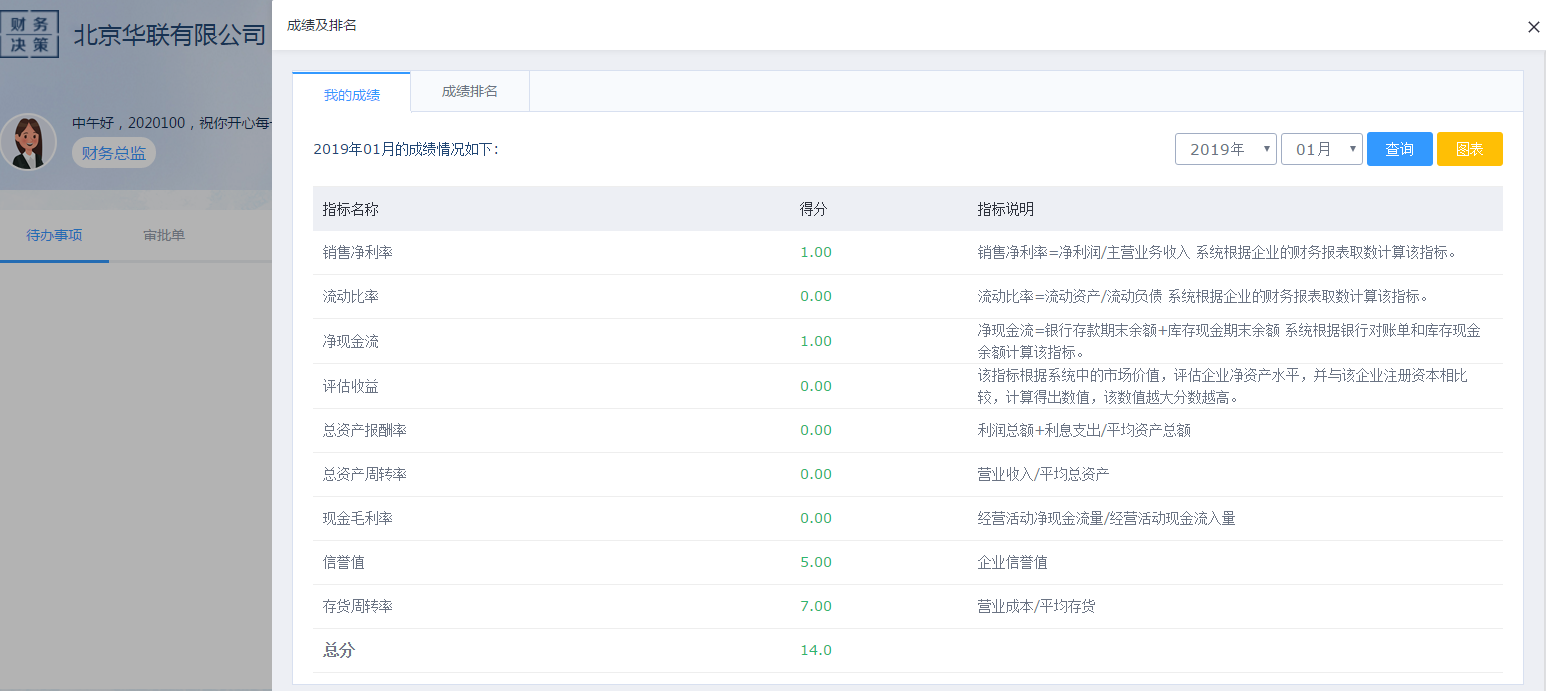
Task: Switch to the 待办事项 tab
Action: (54, 236)
